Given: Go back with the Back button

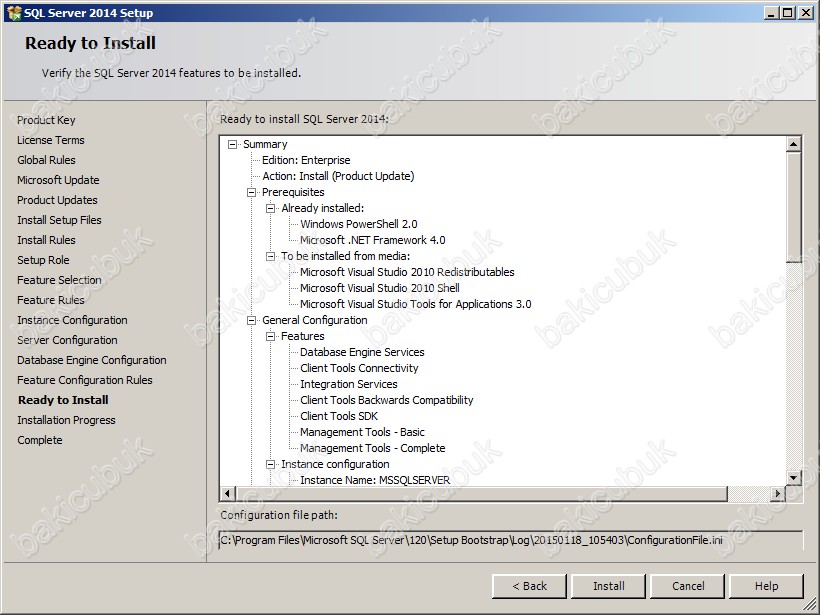Looking at the screenshot, I should [529, 586].
